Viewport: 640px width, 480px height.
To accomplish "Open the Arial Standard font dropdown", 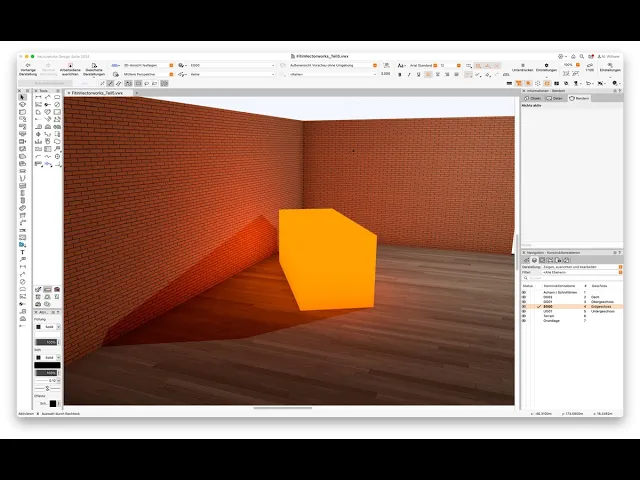I will [423, 65].
